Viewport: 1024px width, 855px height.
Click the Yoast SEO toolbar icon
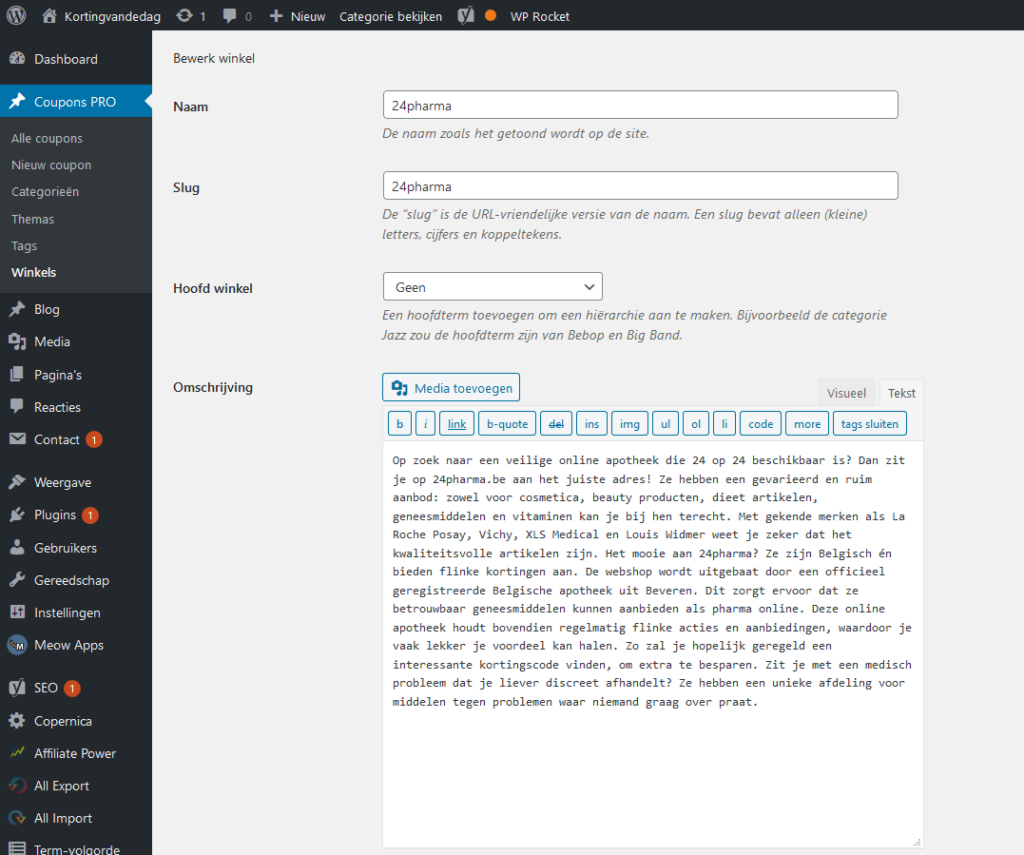466,16
